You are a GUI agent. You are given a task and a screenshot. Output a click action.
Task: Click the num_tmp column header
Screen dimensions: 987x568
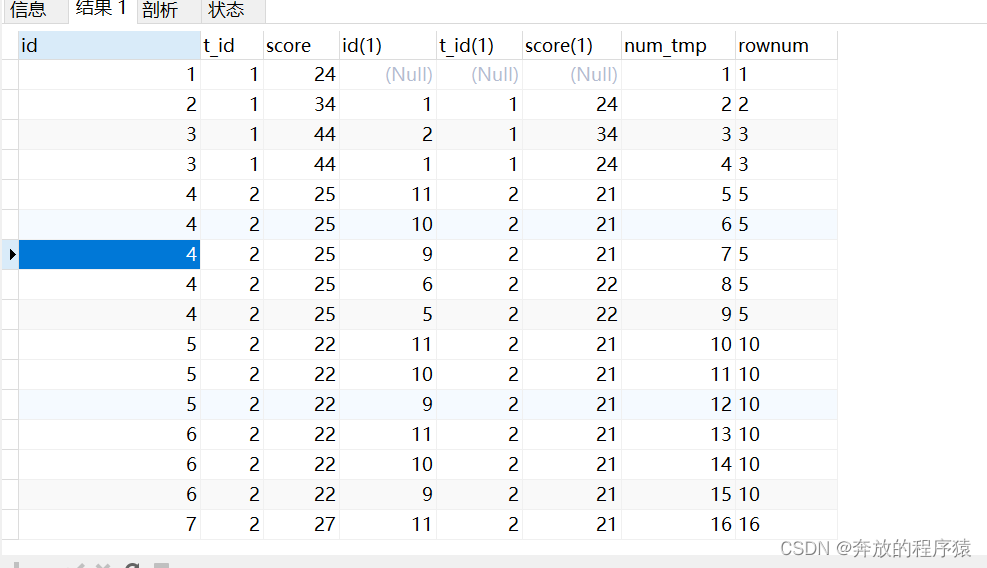[678, 45]
